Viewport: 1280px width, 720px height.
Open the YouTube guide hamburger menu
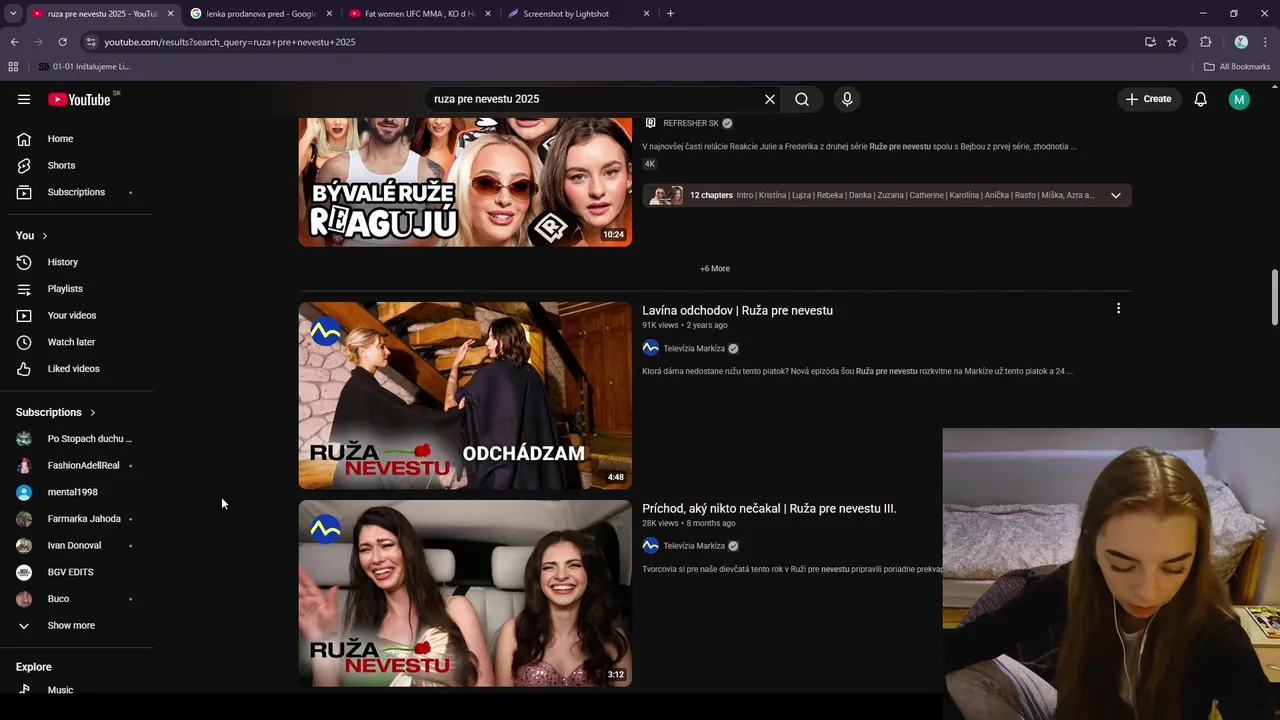pyautogui.click(x=24, y=99)
